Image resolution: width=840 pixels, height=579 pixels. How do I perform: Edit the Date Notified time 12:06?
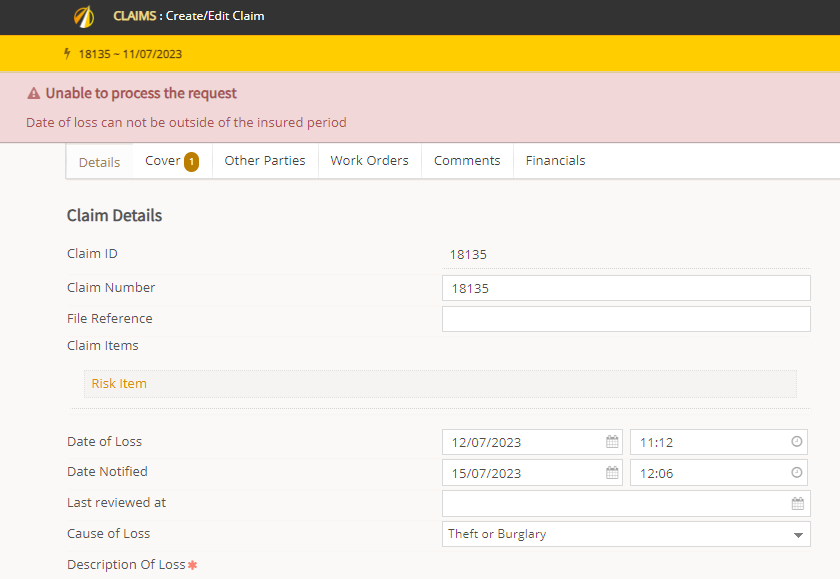coord(718,473)
